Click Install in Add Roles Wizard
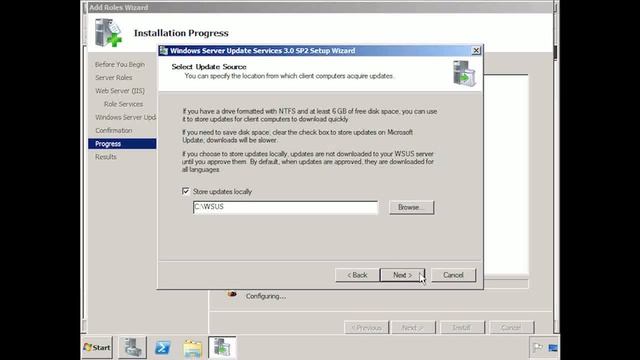Screen dimensions: 640x360 462,328
